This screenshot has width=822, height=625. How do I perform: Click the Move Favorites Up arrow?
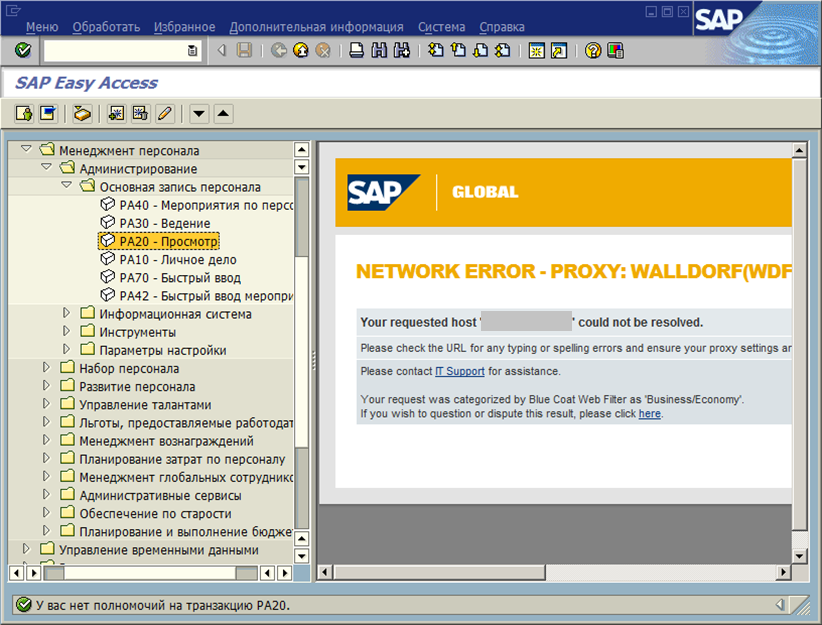tap(223, 113)
